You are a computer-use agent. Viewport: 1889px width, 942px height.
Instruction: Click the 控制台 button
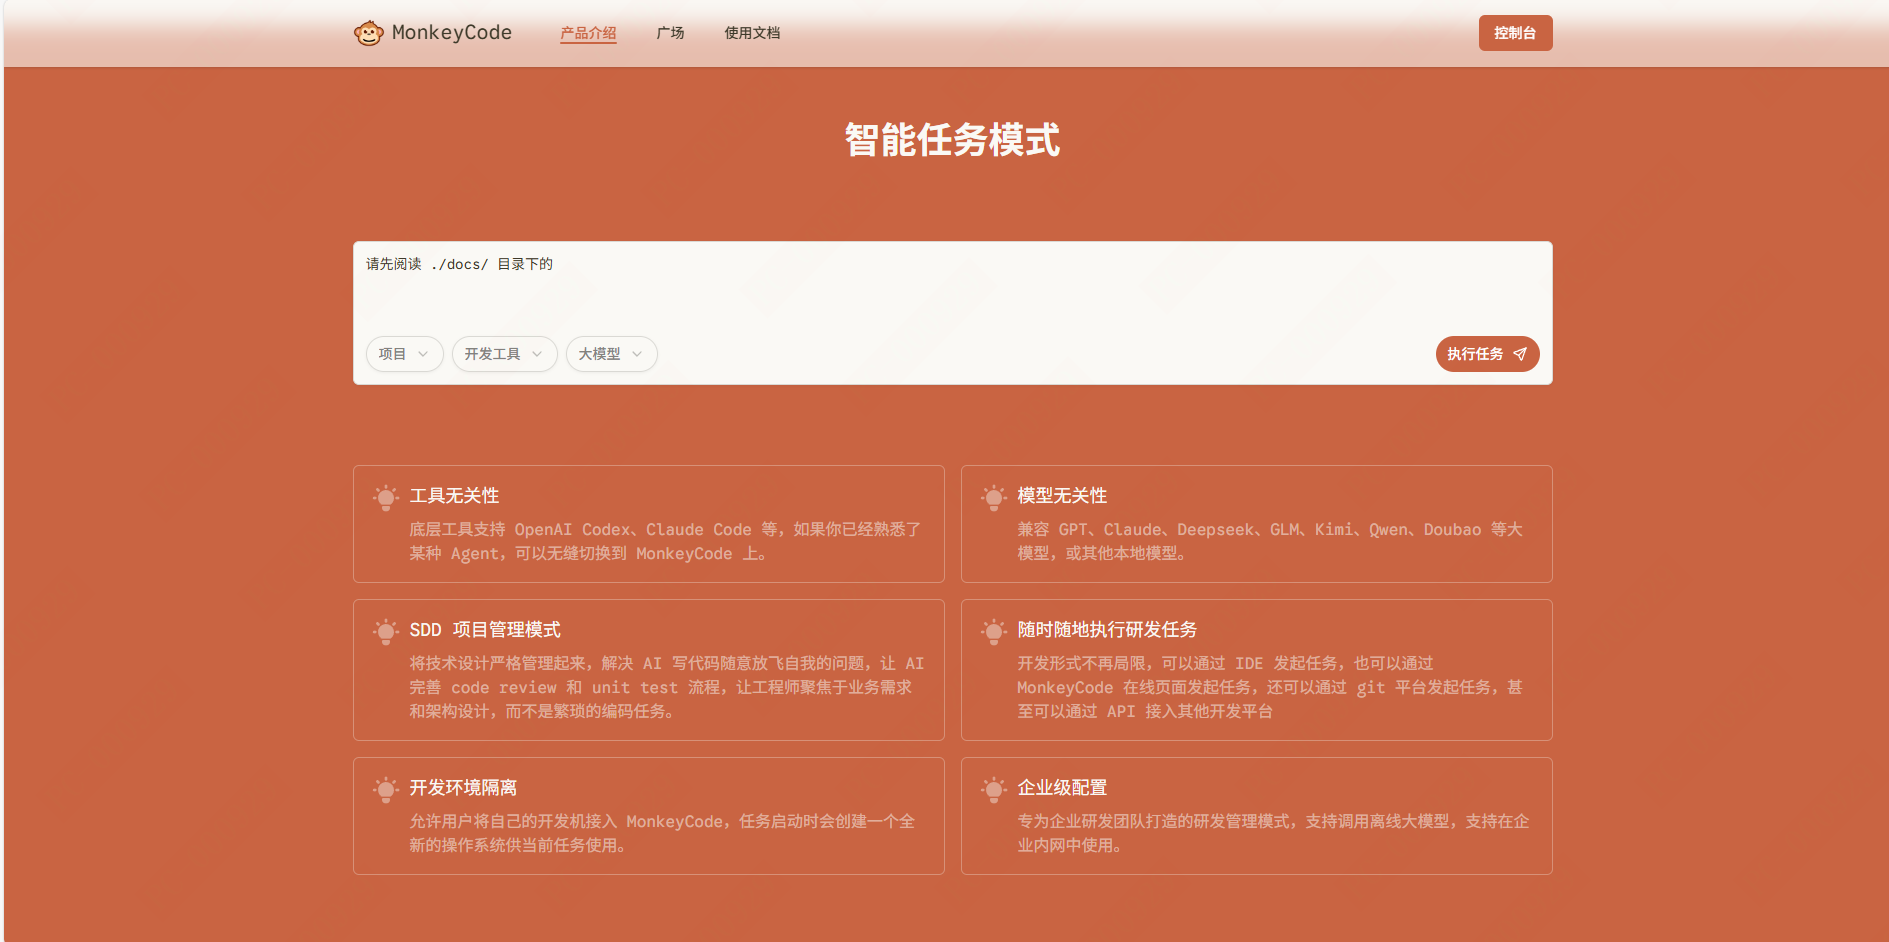pos(1515,33)
